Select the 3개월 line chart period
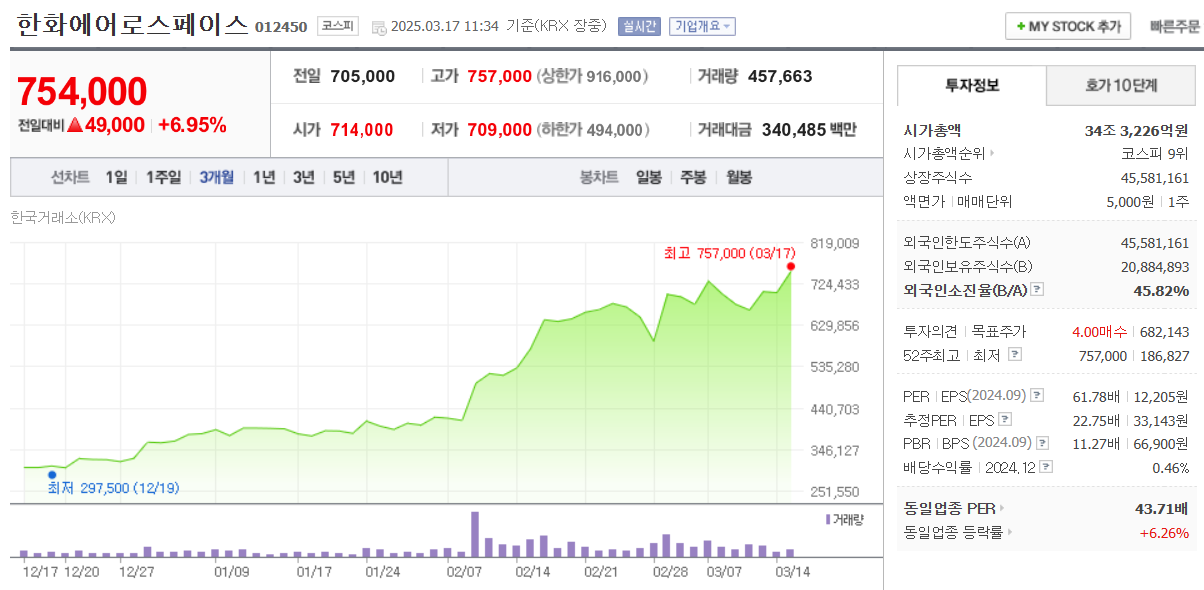Screen dimensions: 1204x590 pyautogui.click(x=216, y=177)
